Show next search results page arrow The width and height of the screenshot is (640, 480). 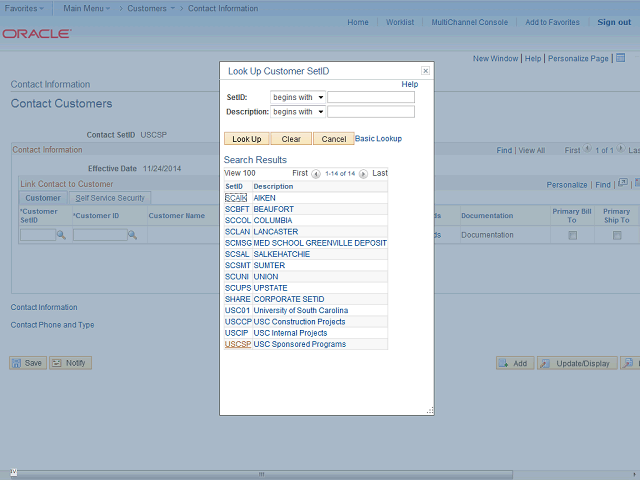363,174
